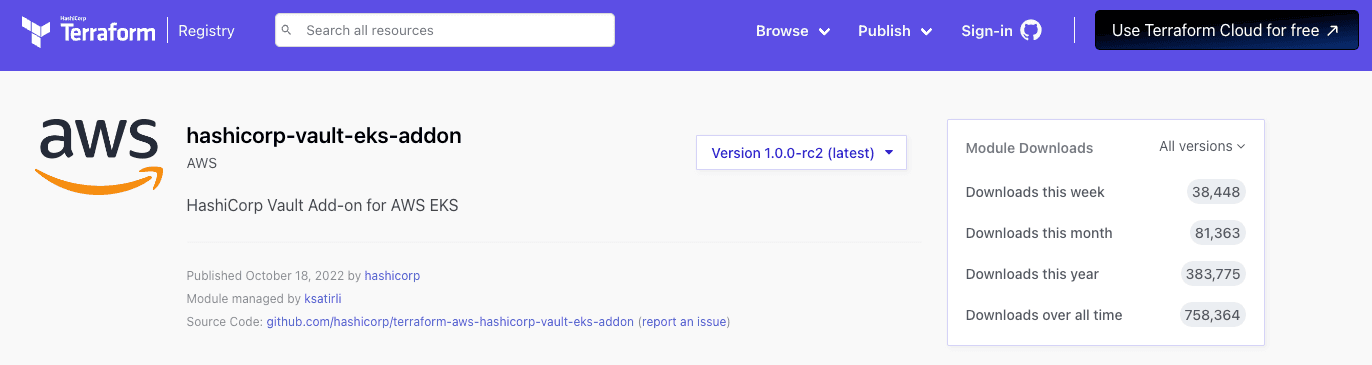Click the Terraform logo icon
1372x365 pixels.
pos(36,31)
